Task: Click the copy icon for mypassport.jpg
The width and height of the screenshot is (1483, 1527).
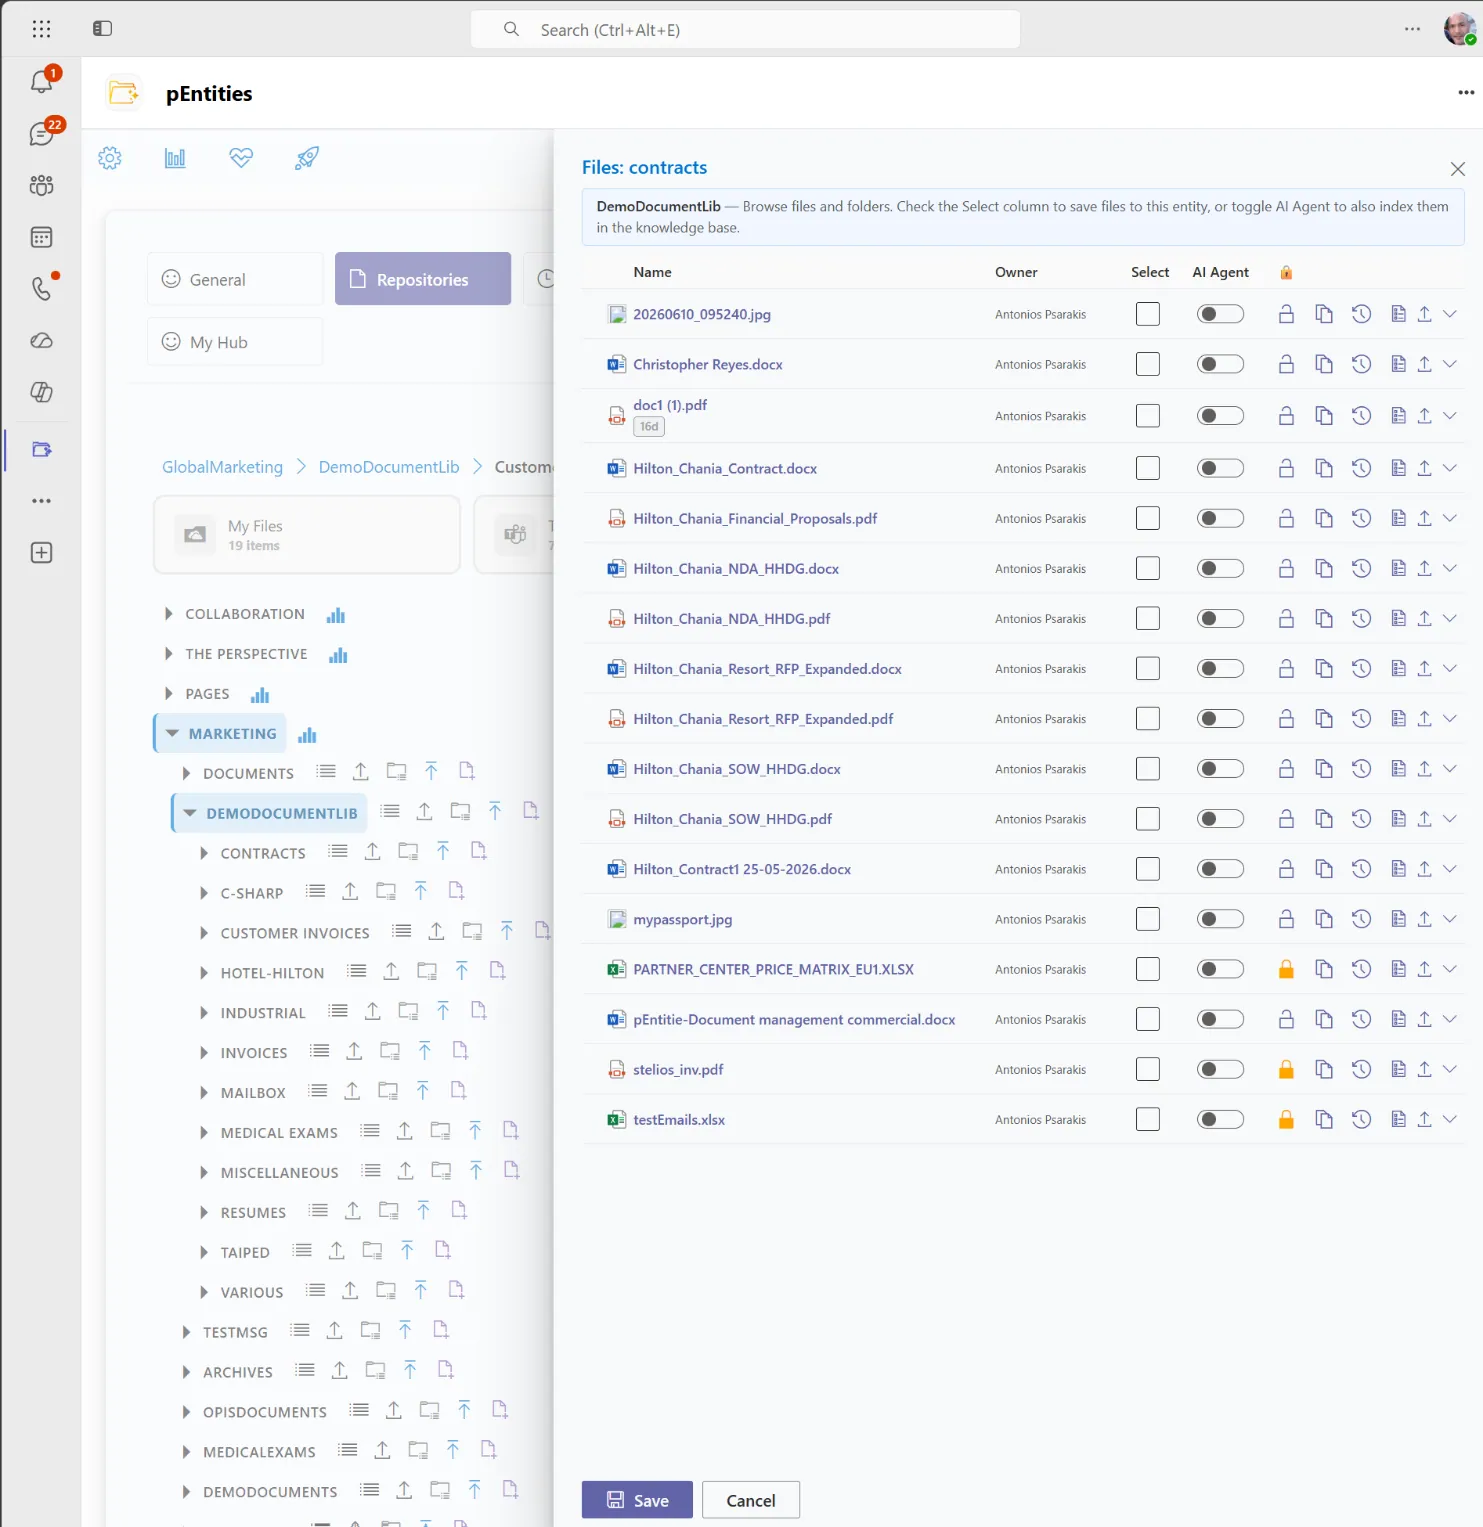Action: [1324, 919]
